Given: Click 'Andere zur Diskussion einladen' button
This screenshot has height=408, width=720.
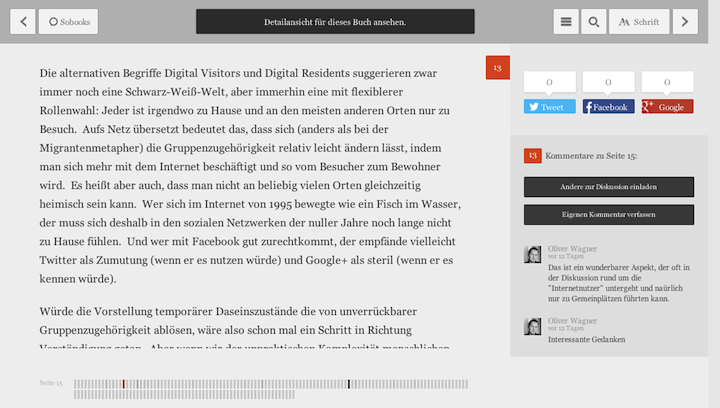Looking at the screenshot, I should tap(608, 187).
